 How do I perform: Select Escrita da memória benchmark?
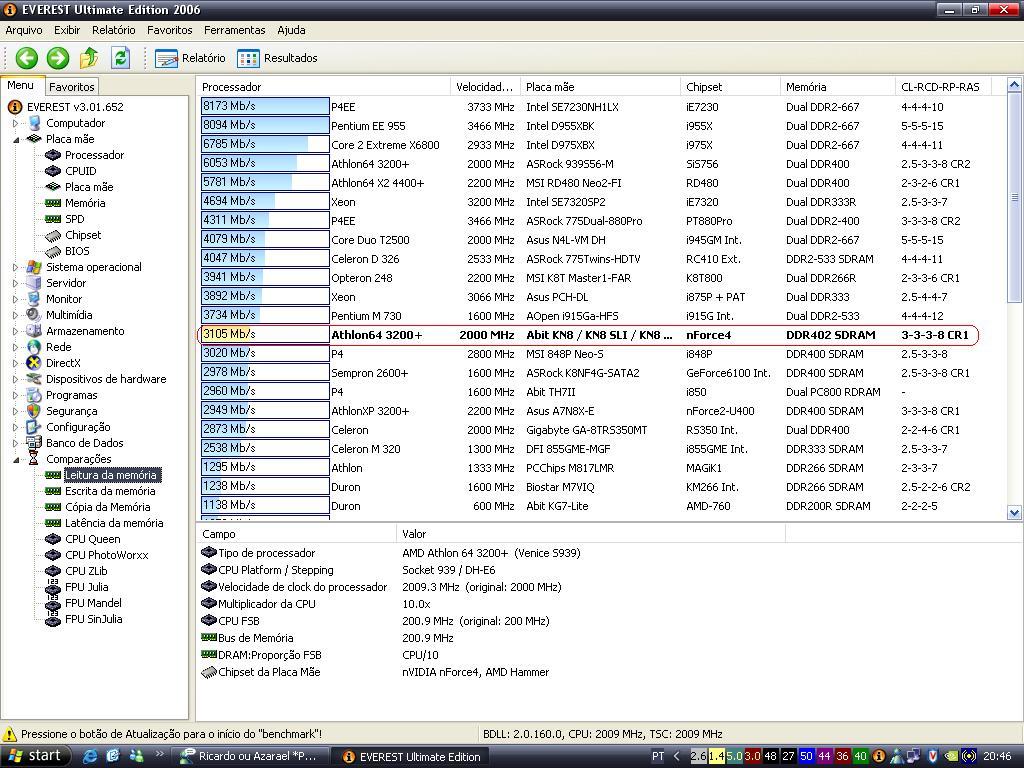110,491
